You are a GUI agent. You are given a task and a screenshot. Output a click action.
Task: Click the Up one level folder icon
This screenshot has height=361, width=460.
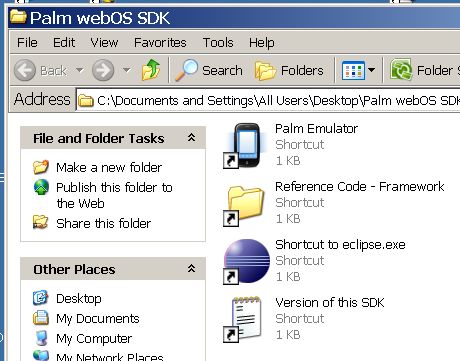coord(151,70)
